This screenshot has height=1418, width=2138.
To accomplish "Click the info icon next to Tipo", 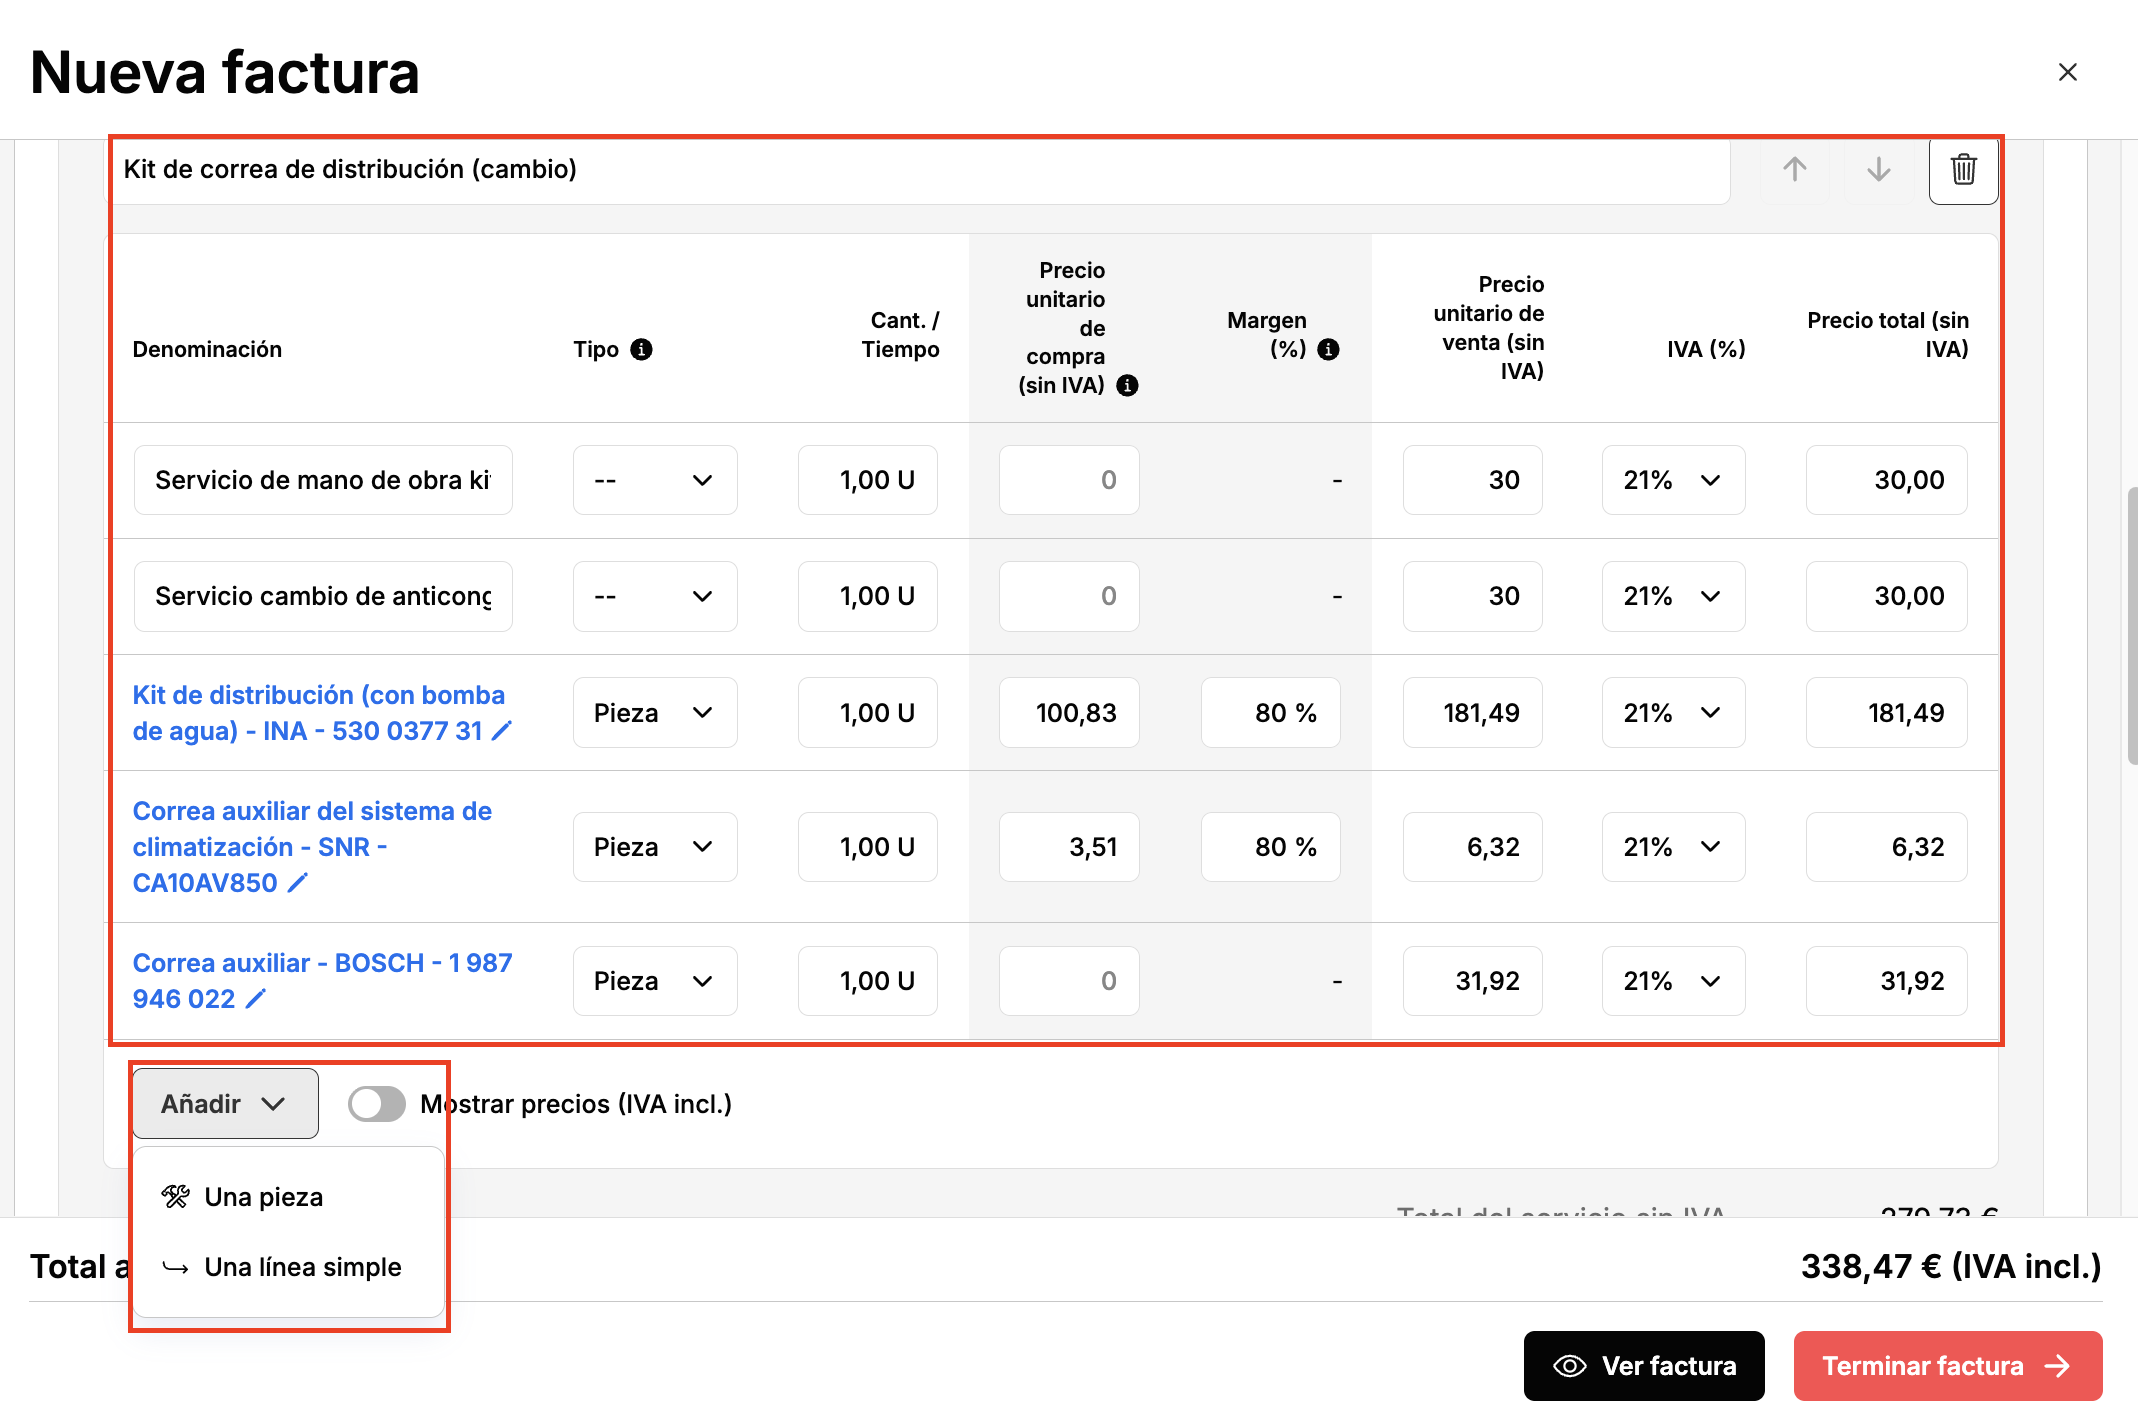I will point(642,349).
